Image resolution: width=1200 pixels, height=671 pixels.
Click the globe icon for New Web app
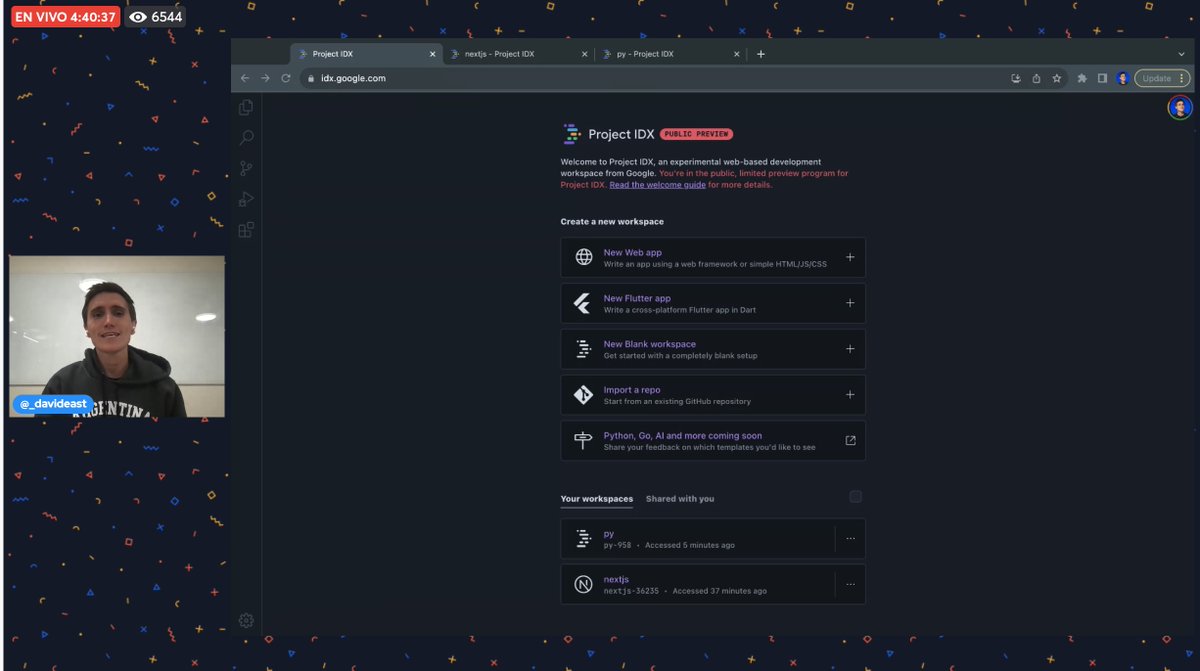tap(583, 257)
